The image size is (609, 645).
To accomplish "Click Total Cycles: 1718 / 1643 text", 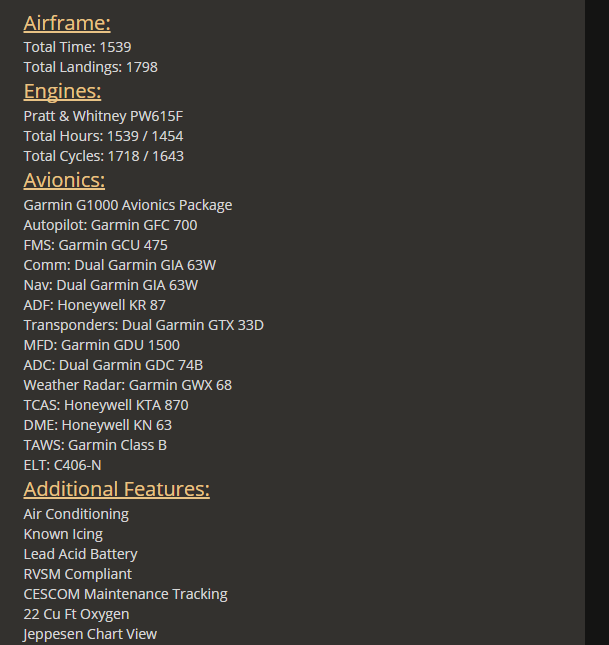I will click(104, 156).
